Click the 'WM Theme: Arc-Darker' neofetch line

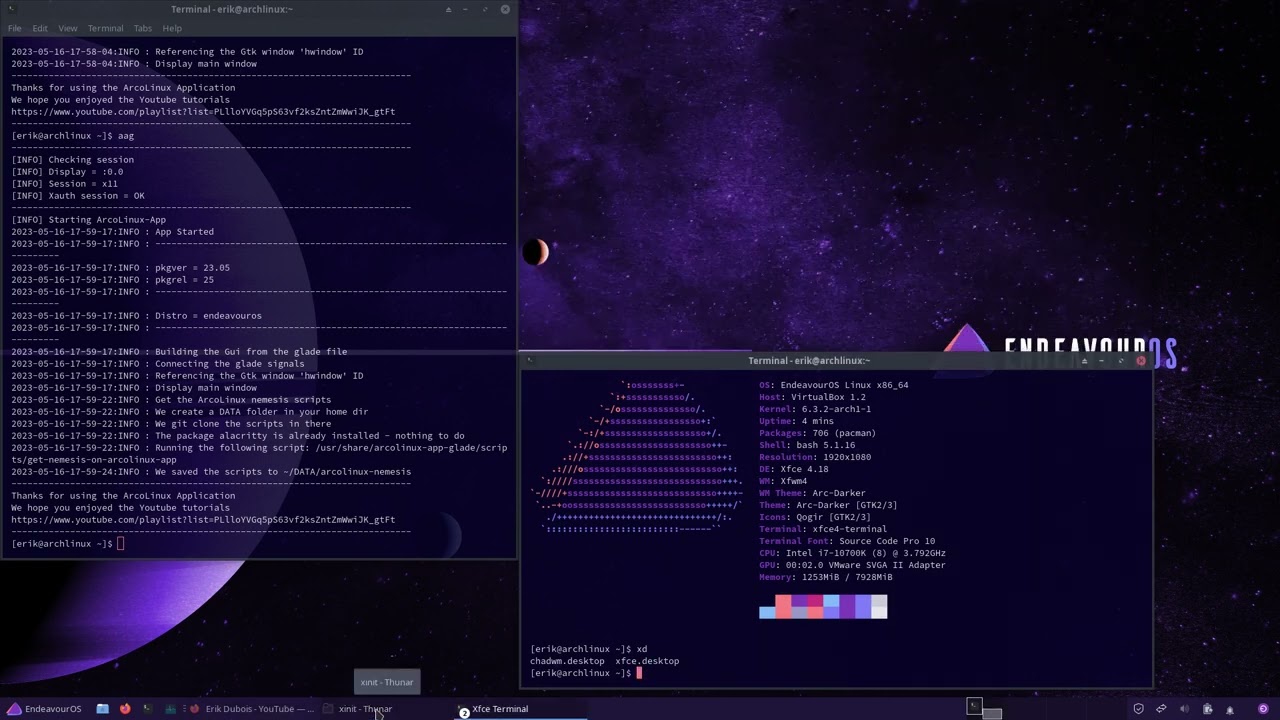(x=813, y=493)
